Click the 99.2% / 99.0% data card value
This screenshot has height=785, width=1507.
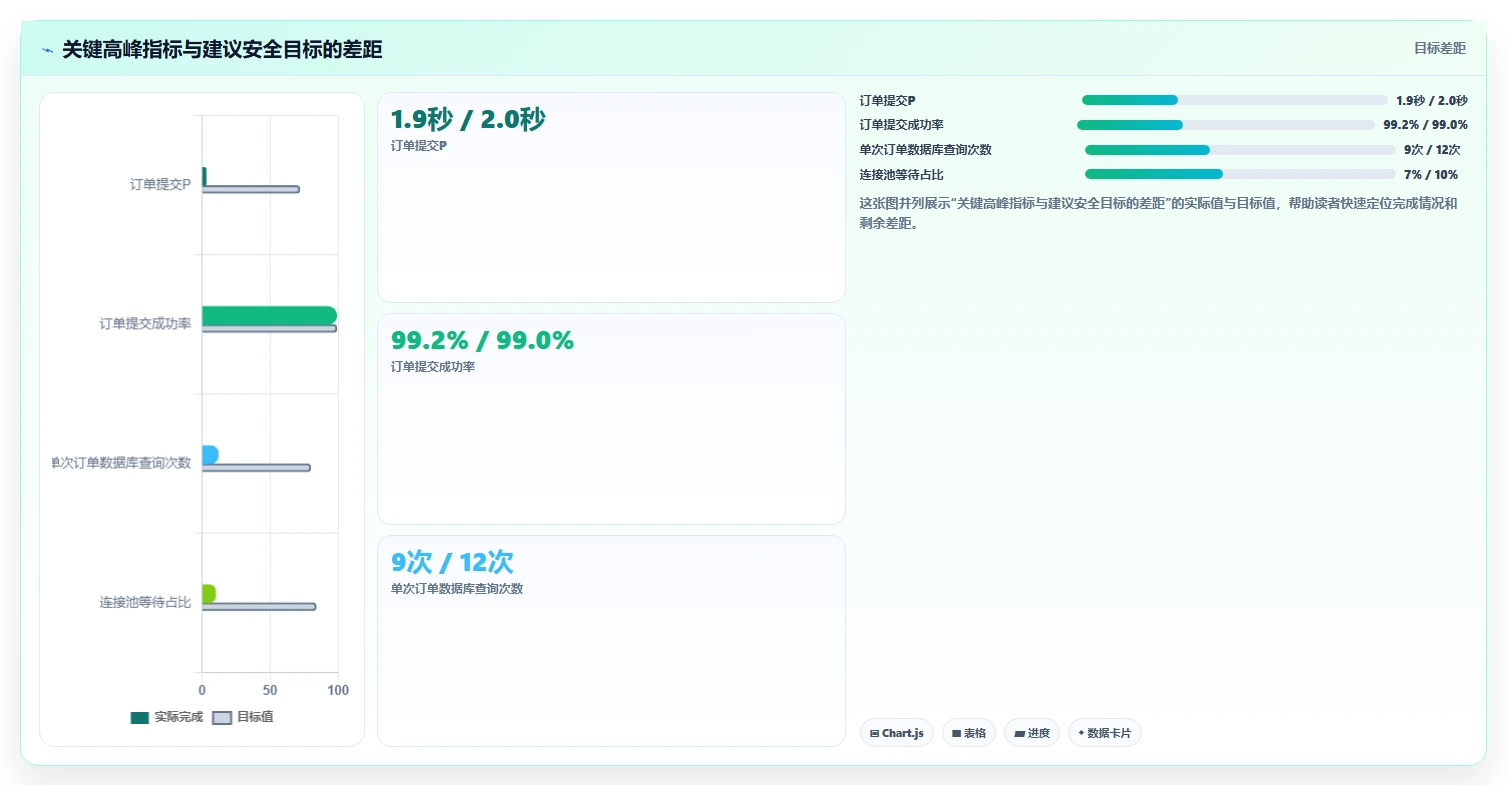[x=482, y=341]
